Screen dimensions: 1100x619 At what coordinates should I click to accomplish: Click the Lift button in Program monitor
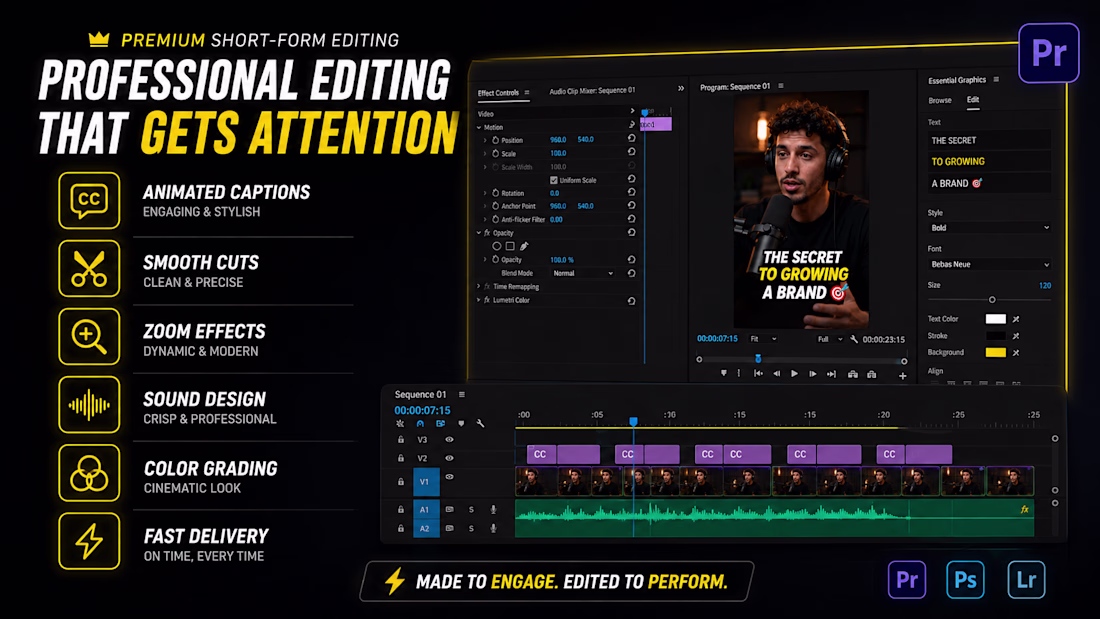852,374
